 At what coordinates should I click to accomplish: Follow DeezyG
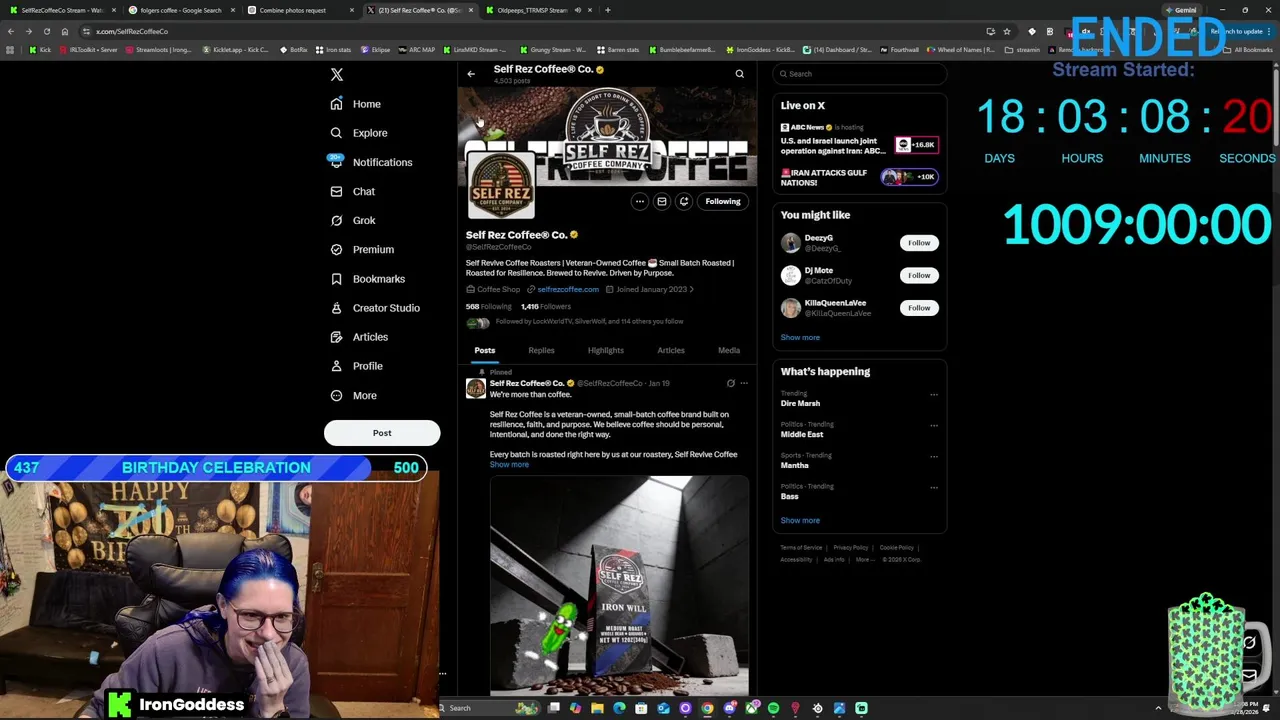click(x=919, y=243)
